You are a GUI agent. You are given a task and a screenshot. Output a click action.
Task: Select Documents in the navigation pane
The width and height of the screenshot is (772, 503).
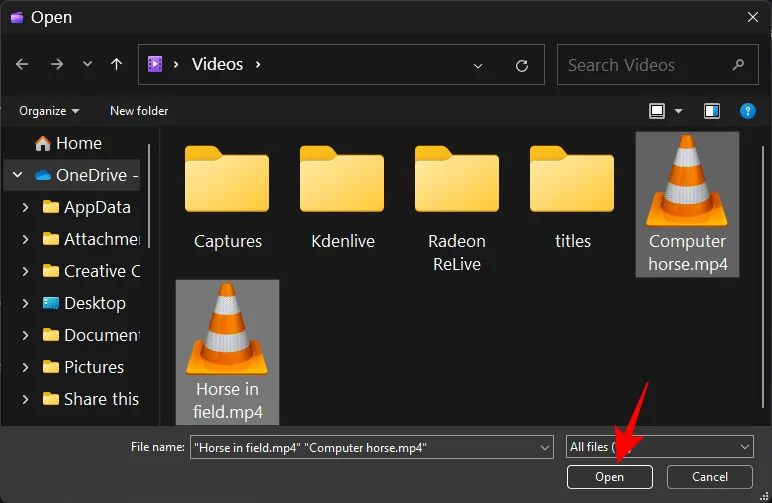(91, 335)
